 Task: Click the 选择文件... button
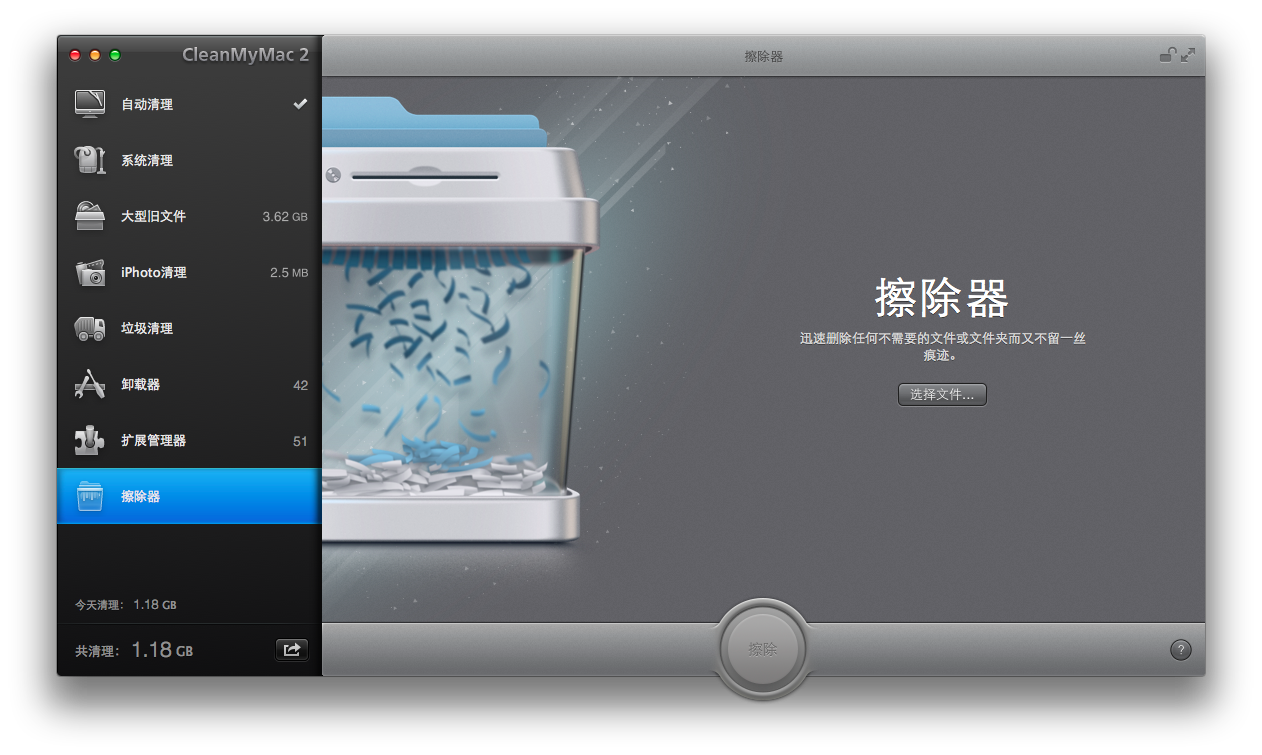(x=942, y=395)
